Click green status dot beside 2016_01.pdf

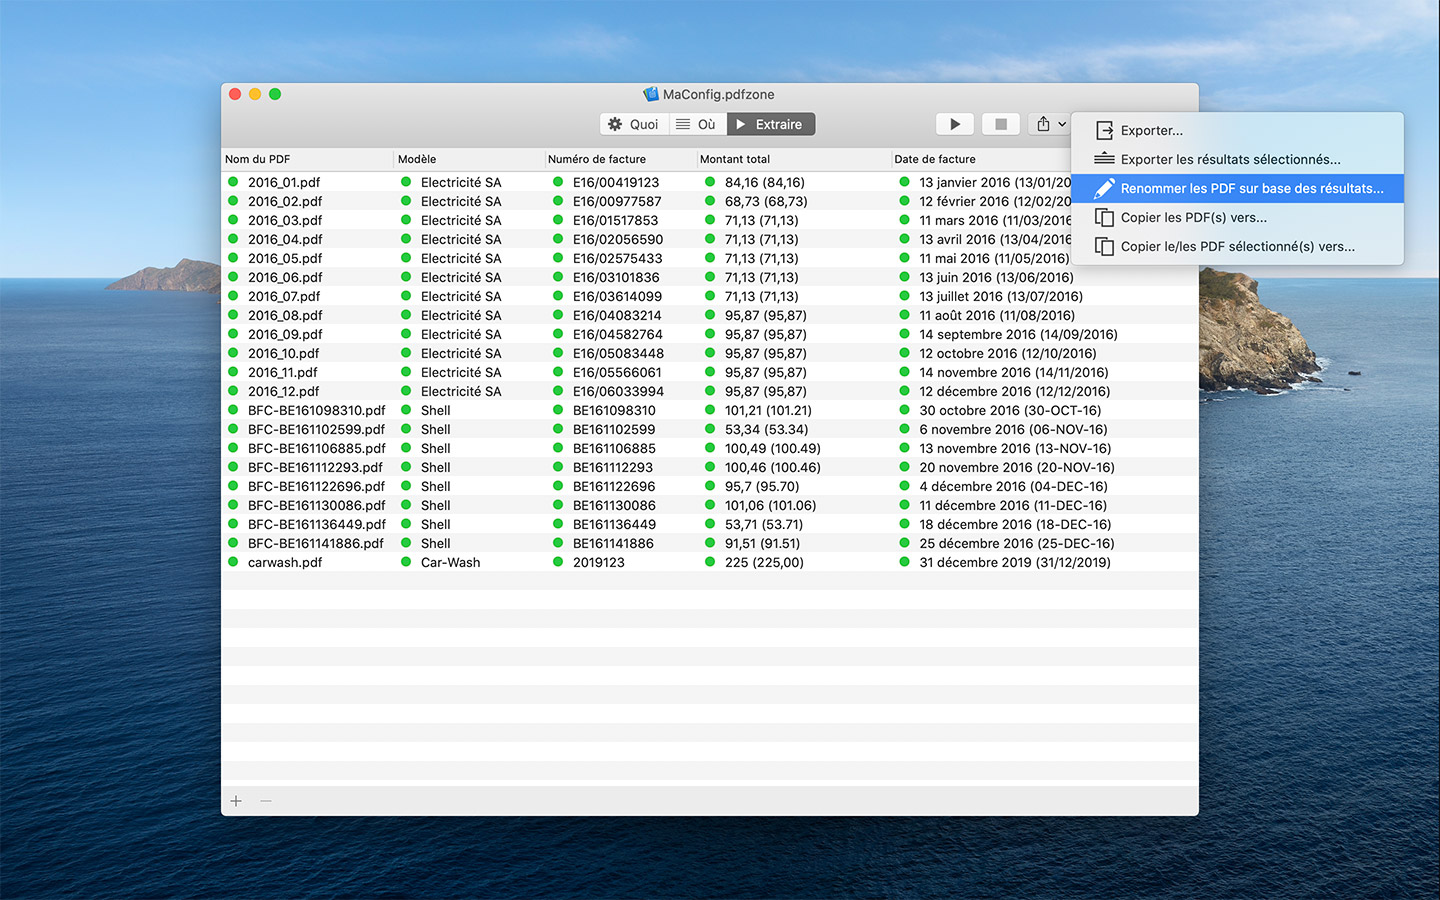pos(233,182)
